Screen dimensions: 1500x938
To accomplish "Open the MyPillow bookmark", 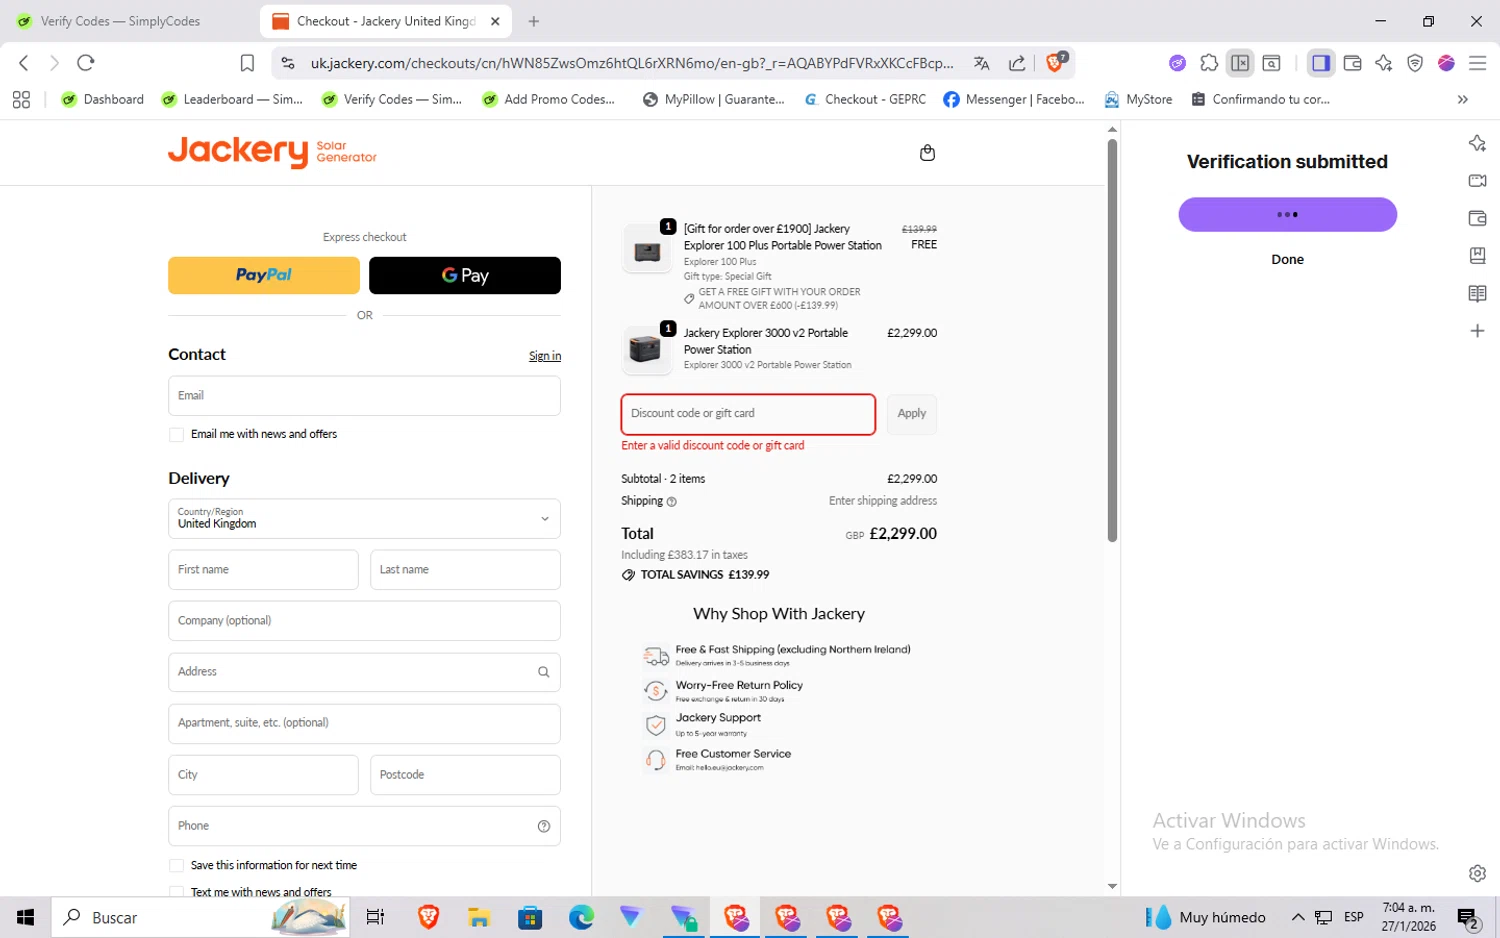I will [x=714, y=100].
